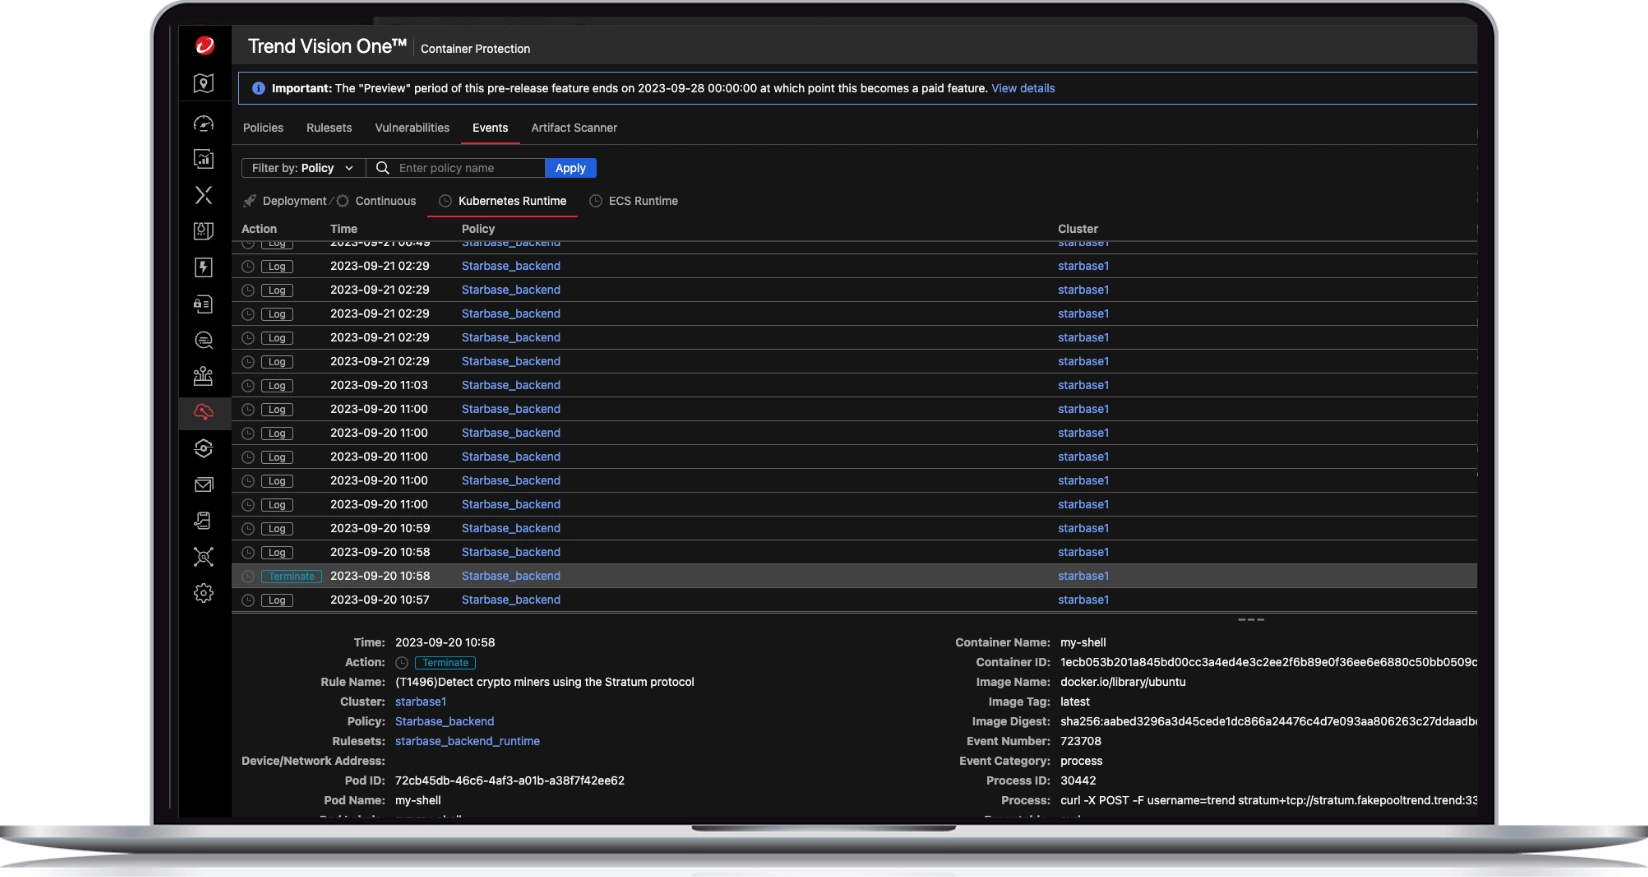1648x877 pixels.
Task: Select the ECS Runtime sub-tab
Action: tap(634, 201)
